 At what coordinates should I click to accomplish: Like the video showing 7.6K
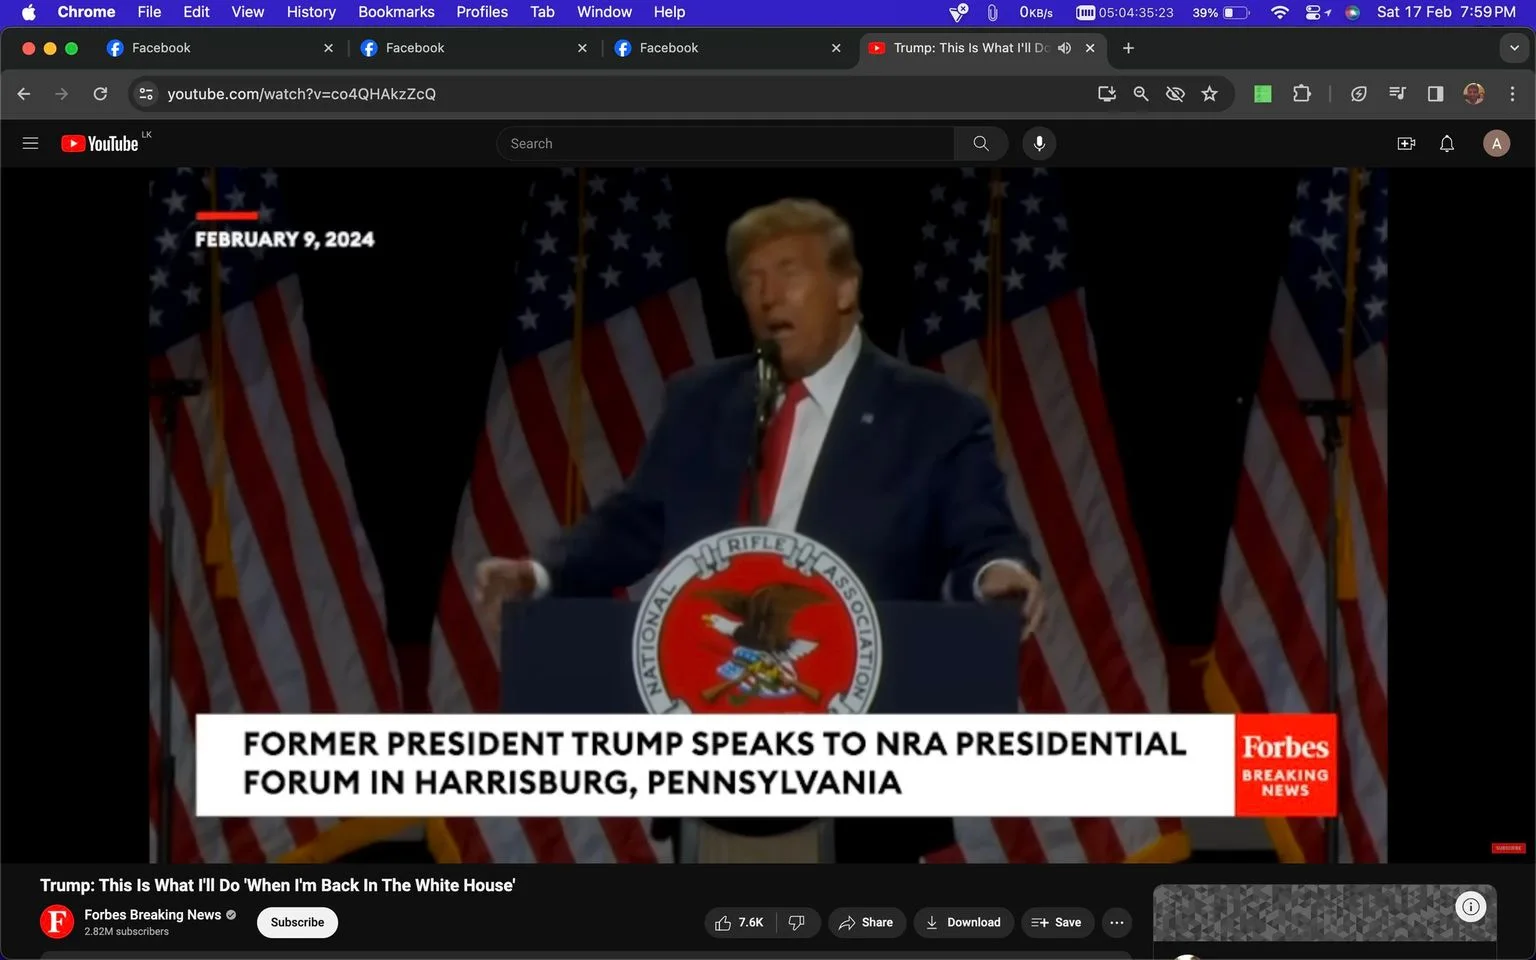tap(740, 922)
